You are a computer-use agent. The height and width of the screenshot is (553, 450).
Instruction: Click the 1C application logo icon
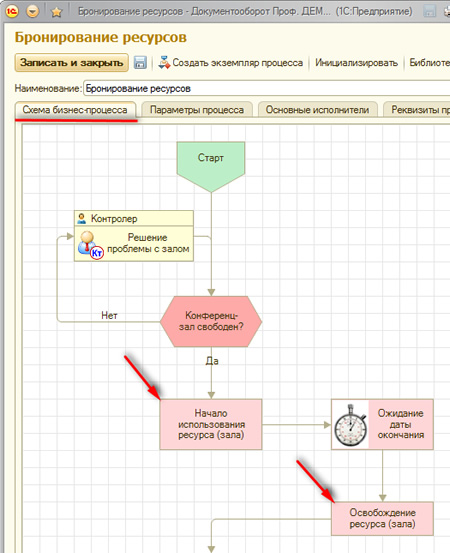coord(12,11)
